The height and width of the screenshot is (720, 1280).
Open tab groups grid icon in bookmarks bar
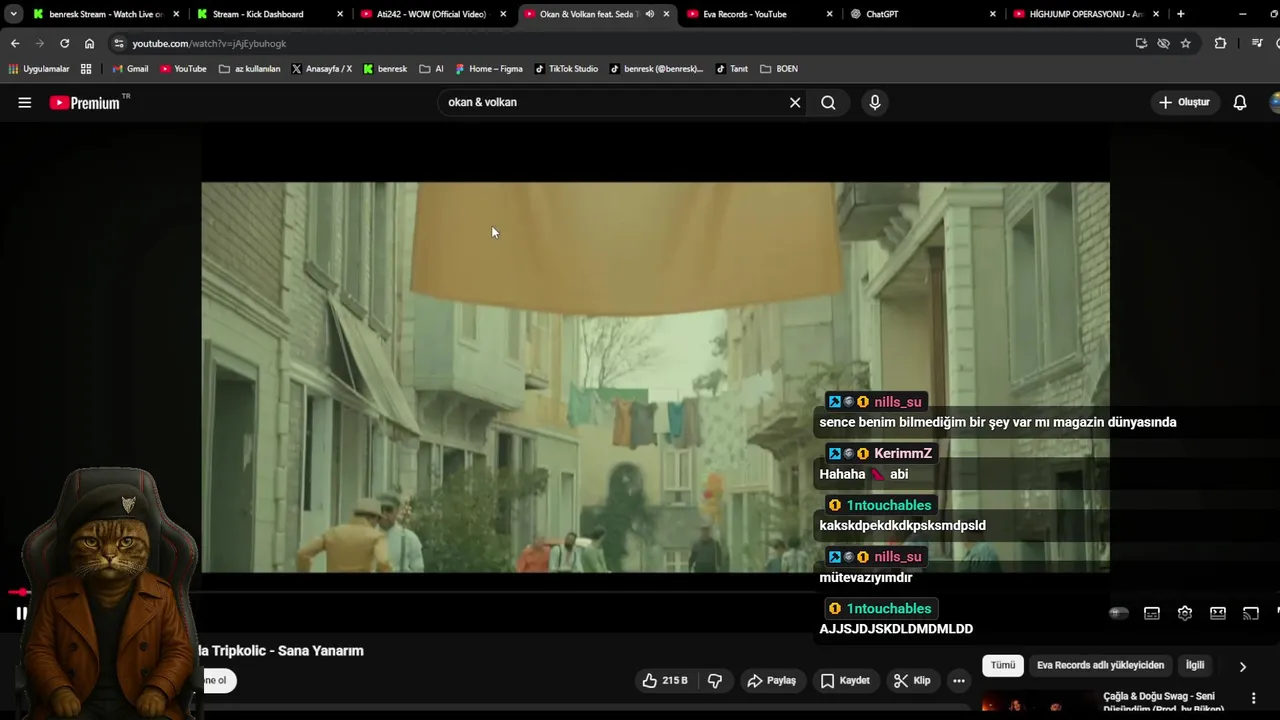point(86,69)
